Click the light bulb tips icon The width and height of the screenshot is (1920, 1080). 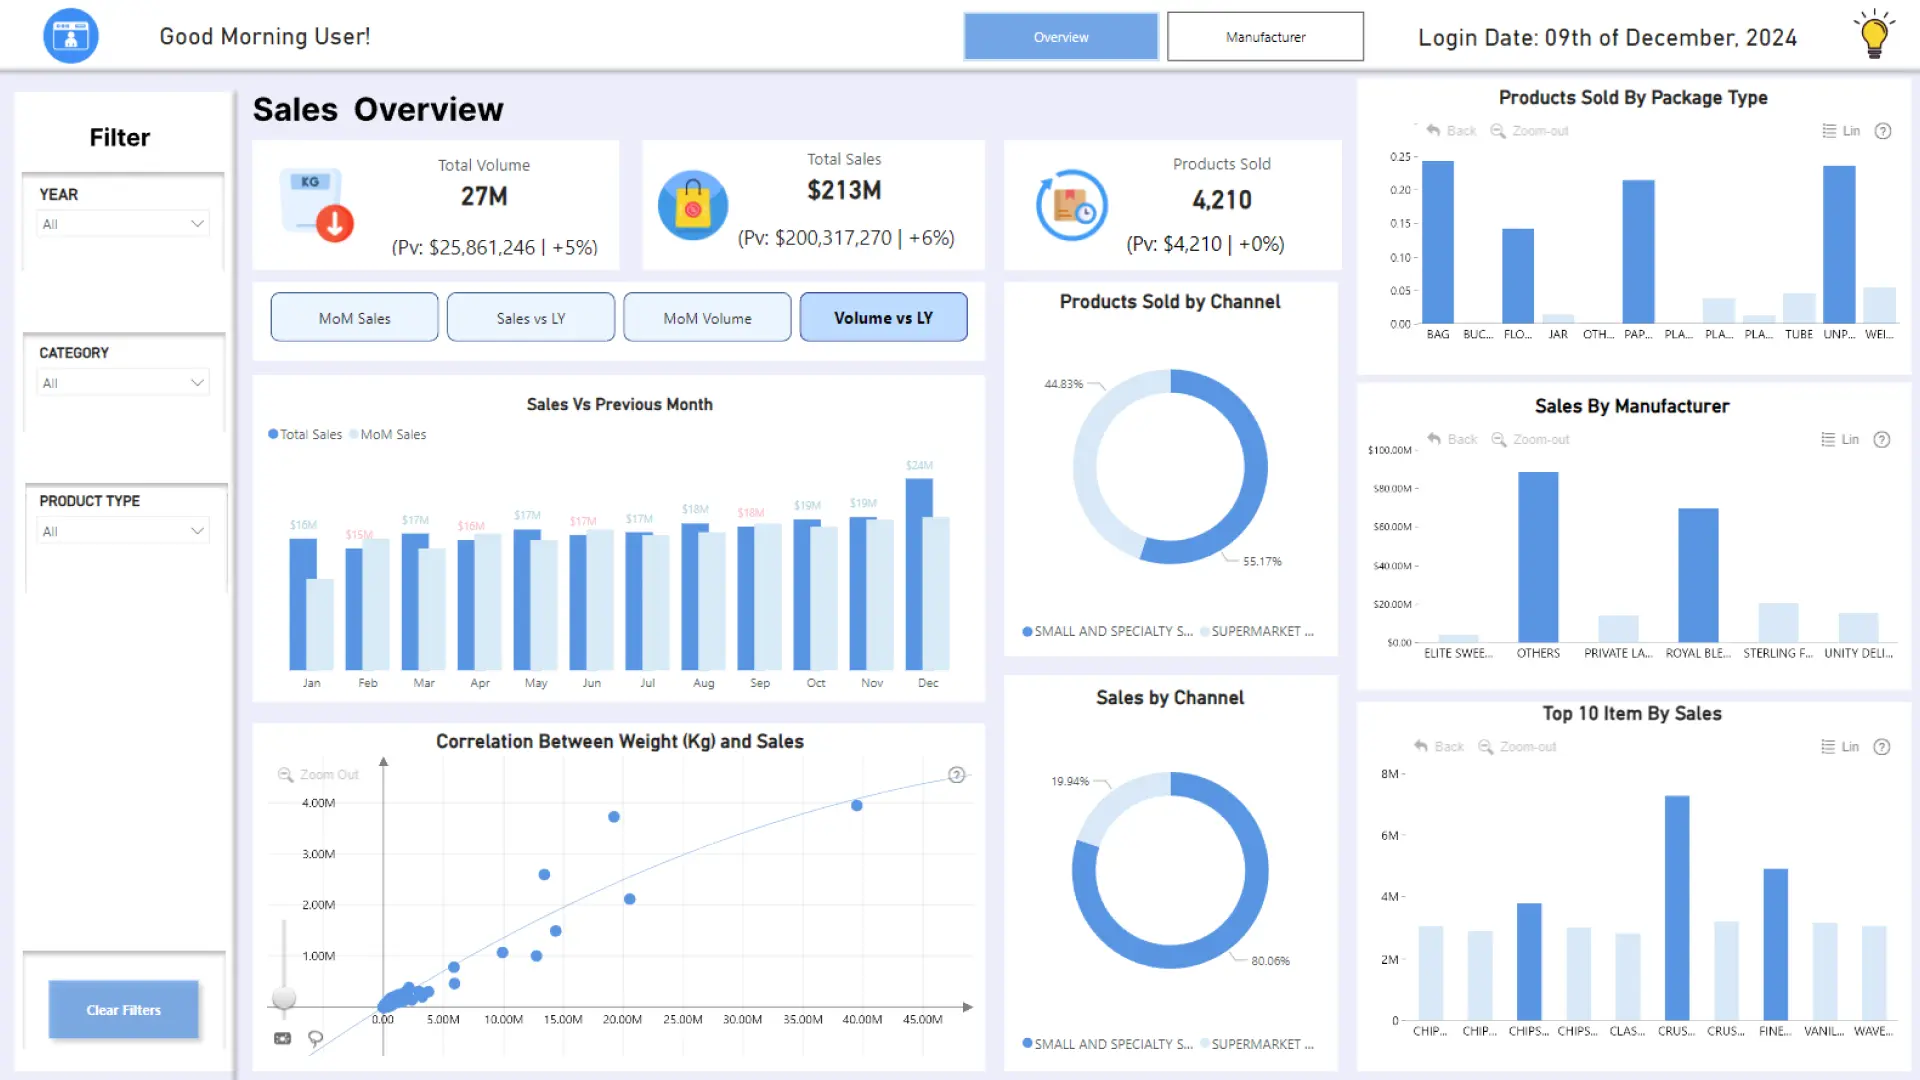click(1874, 35)
